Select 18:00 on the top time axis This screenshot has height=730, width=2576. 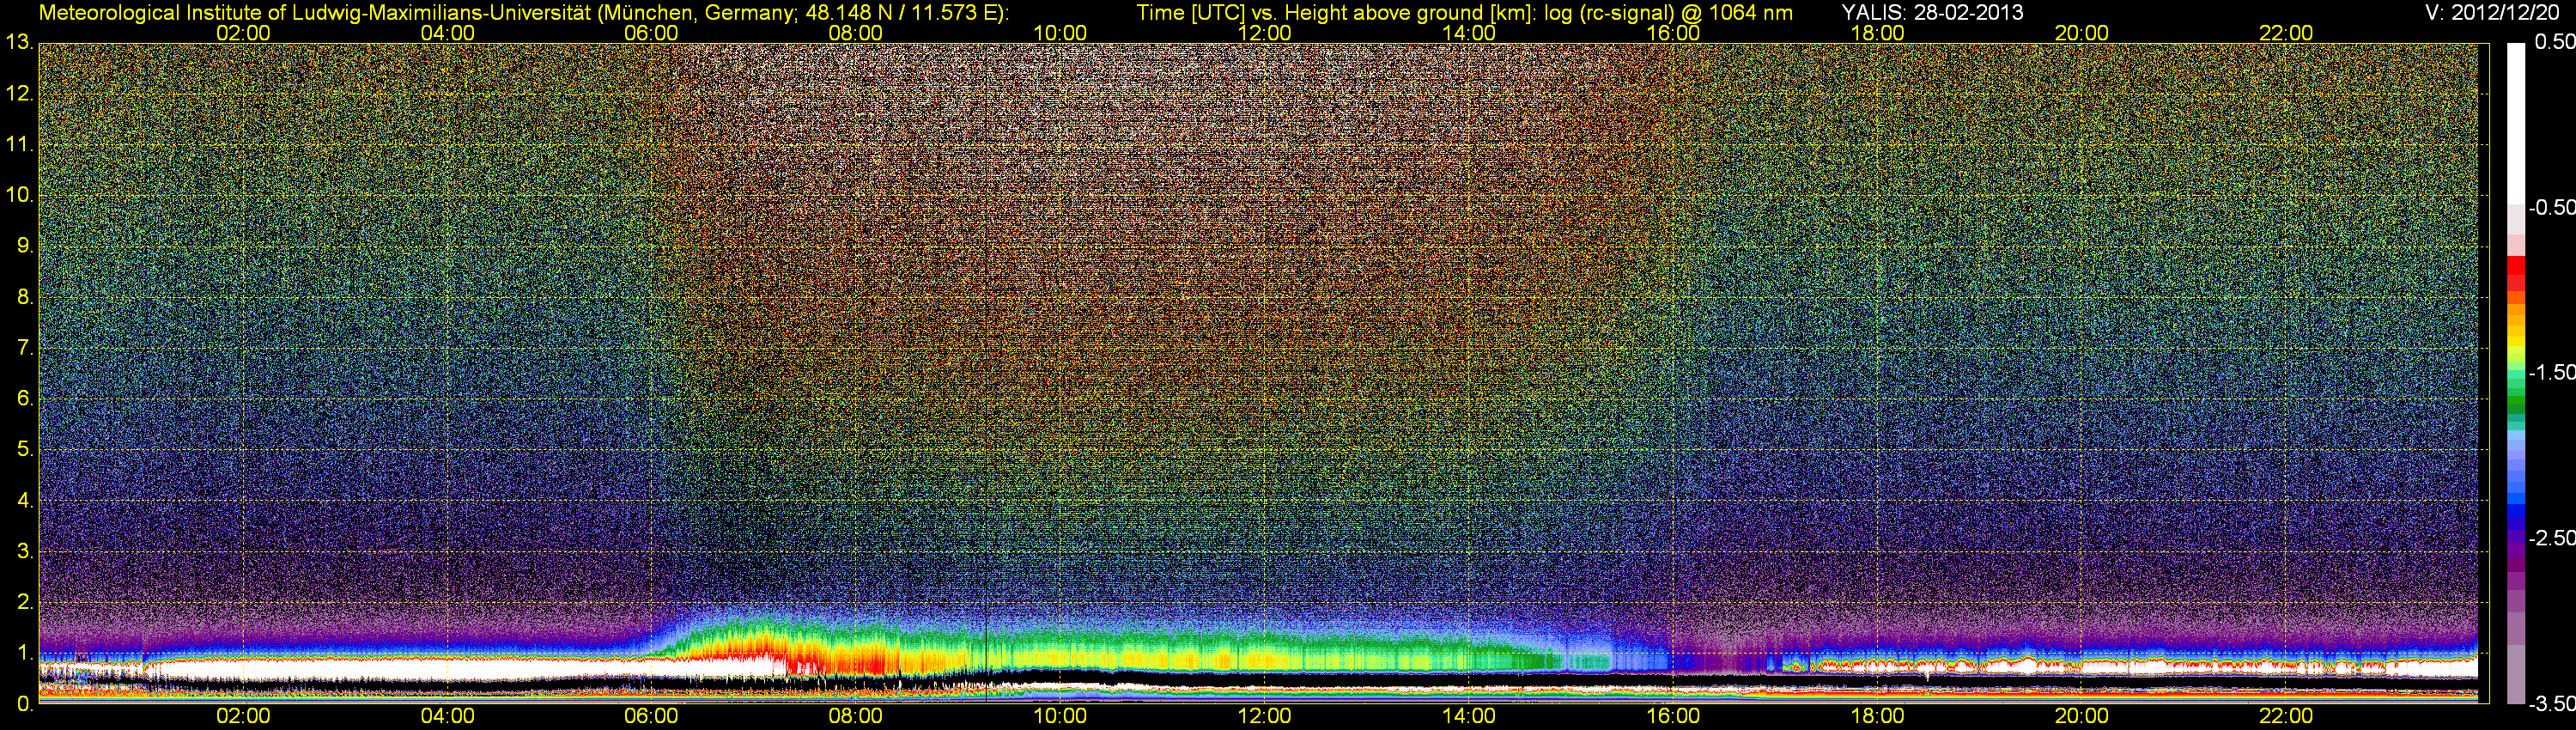(x=1877, y=33)
